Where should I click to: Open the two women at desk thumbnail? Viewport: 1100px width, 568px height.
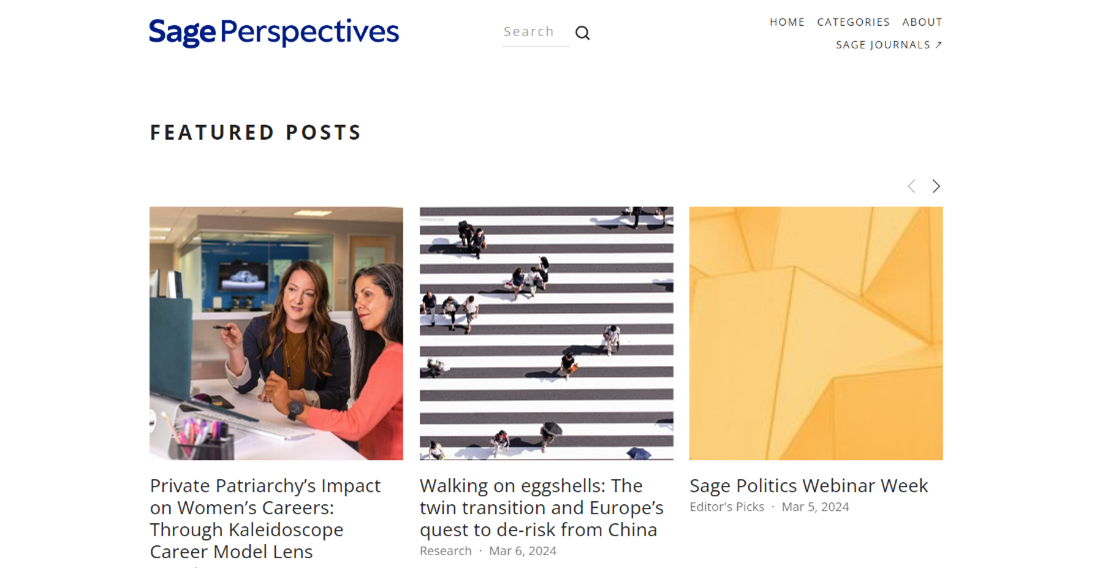point(276,333)
